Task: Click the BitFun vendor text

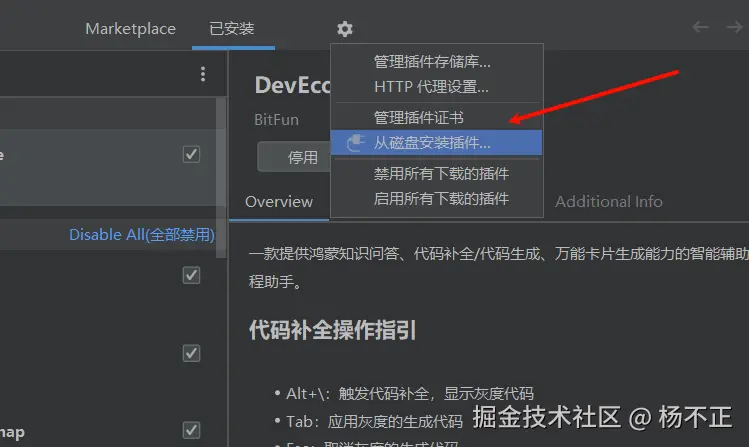Action: pyautogui.click(x=276, y=119)
